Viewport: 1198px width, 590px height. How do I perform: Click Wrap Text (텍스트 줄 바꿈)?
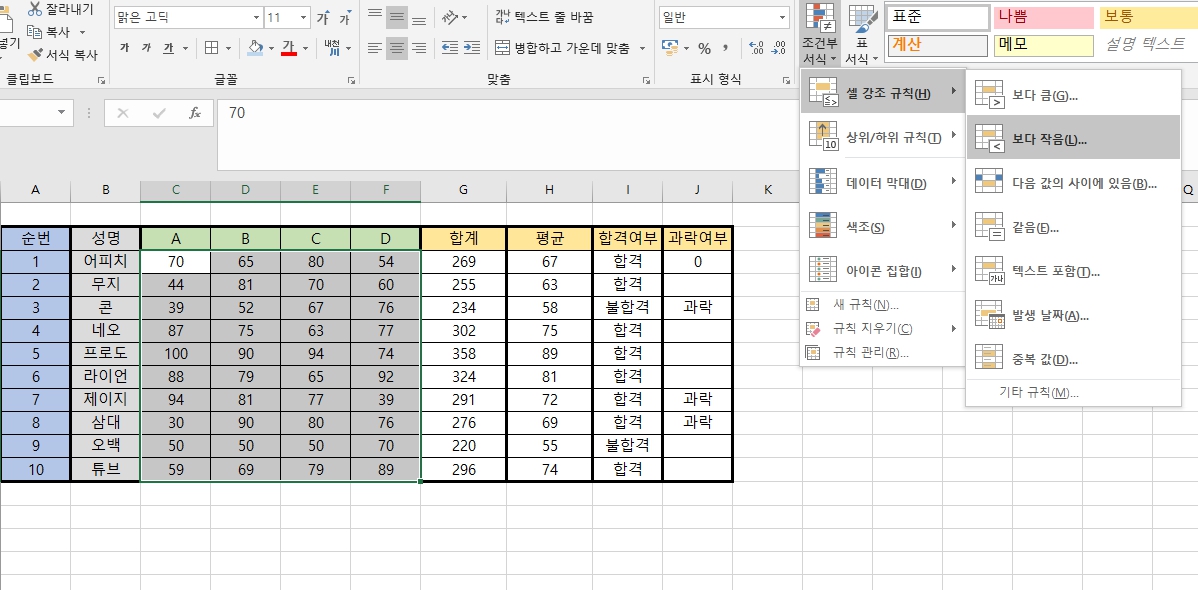544,17
